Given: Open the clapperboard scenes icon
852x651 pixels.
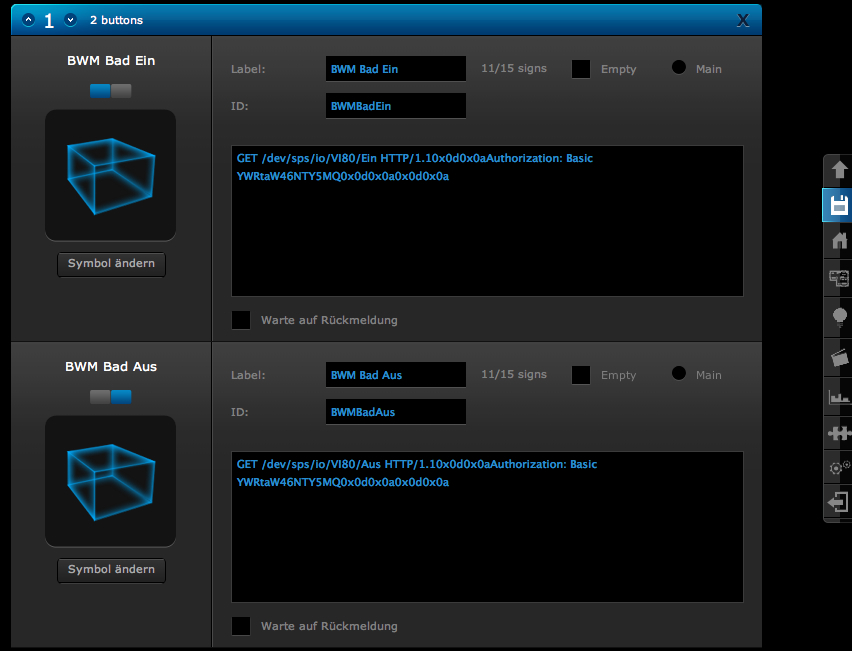Looking at the screenshot, I should [x=840, y=358].
